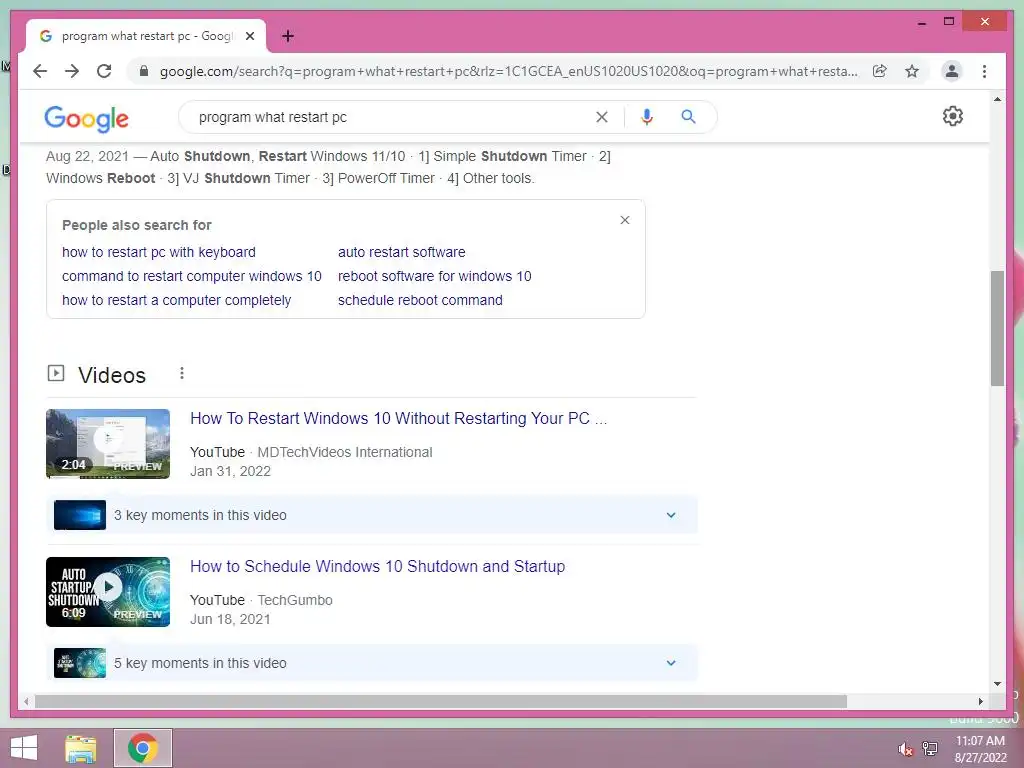Open 'how to restart a computer completely'

pos(176,300)
